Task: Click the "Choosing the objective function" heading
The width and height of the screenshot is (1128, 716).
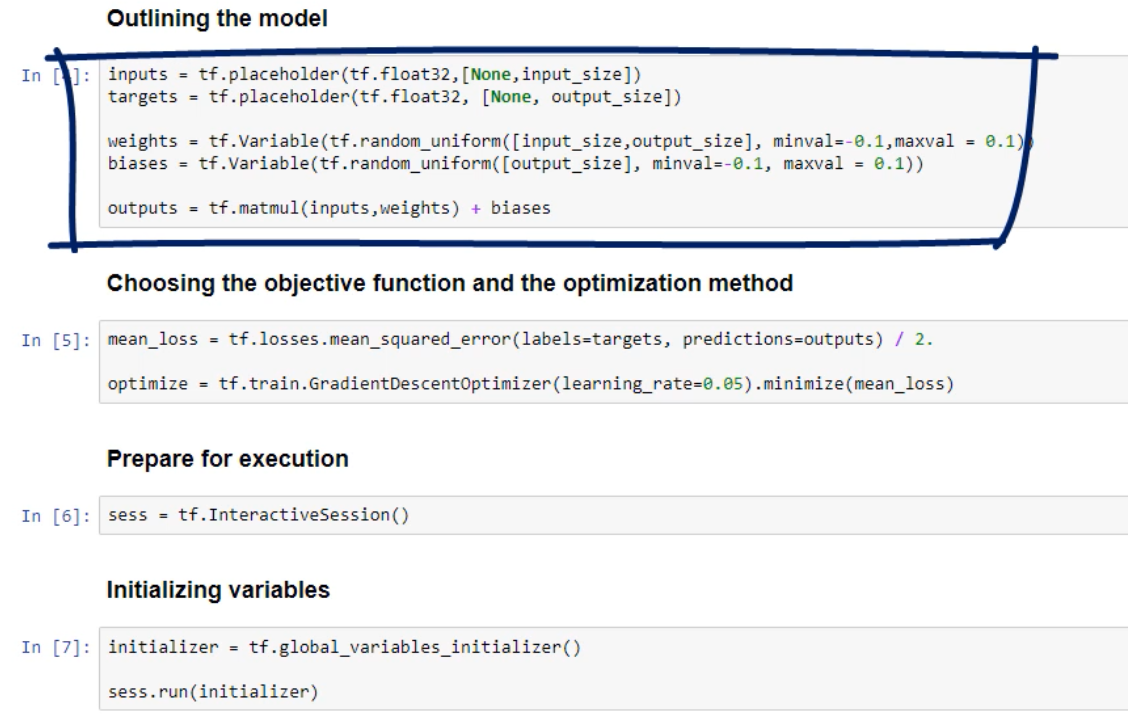Action: point(450,284)
